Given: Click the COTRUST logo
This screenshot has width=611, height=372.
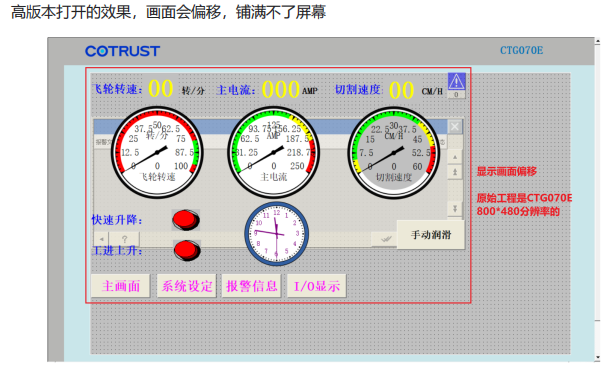Looking at the screenshot, I should 122,51.
